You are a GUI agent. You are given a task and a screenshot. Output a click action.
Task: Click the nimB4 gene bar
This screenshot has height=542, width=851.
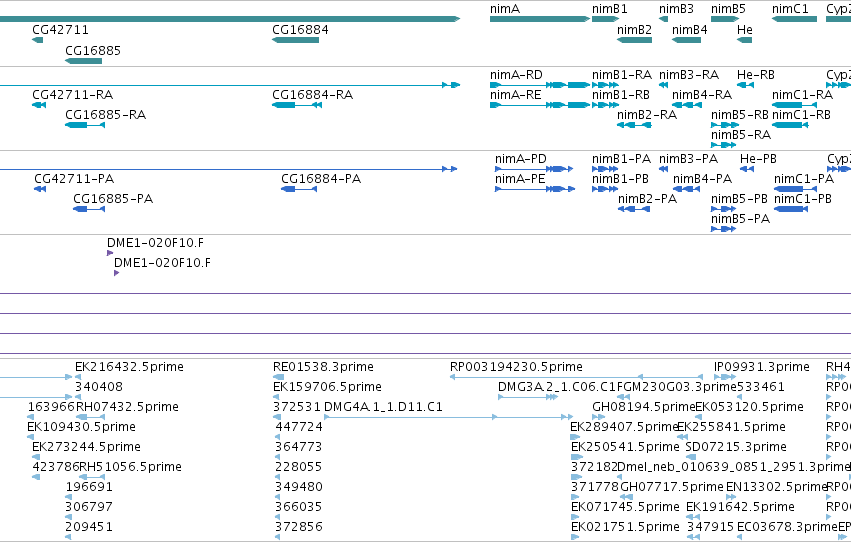click(x=687, y=40)
